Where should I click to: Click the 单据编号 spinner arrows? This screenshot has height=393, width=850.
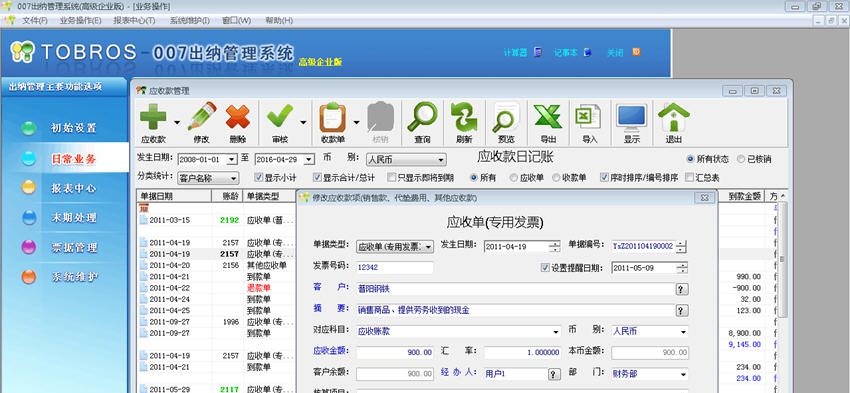[x=681, y=247]
